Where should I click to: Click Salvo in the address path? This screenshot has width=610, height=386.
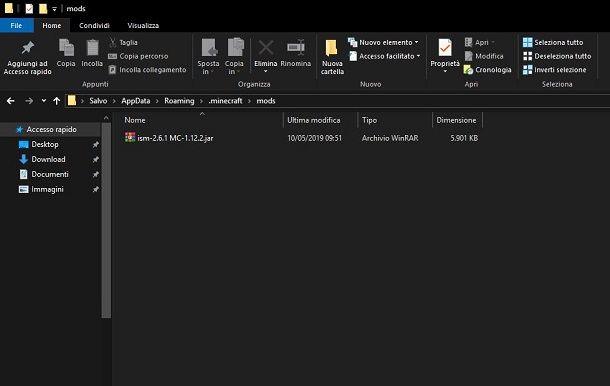[x=98, y=101]
